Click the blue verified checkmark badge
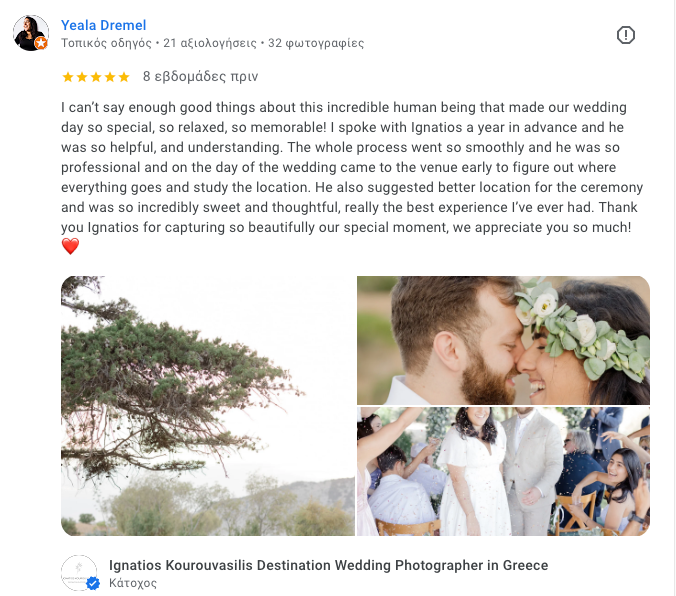 tap(93, 584)
